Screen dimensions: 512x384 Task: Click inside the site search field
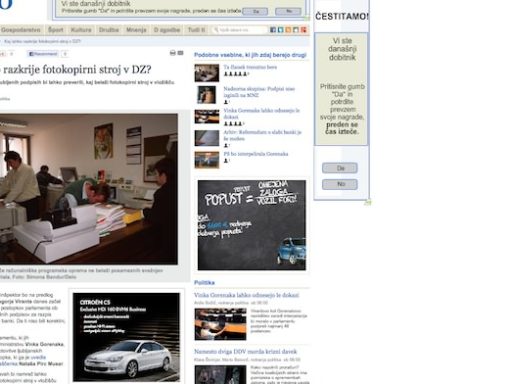pyautogui.click(x=239, y=30)
